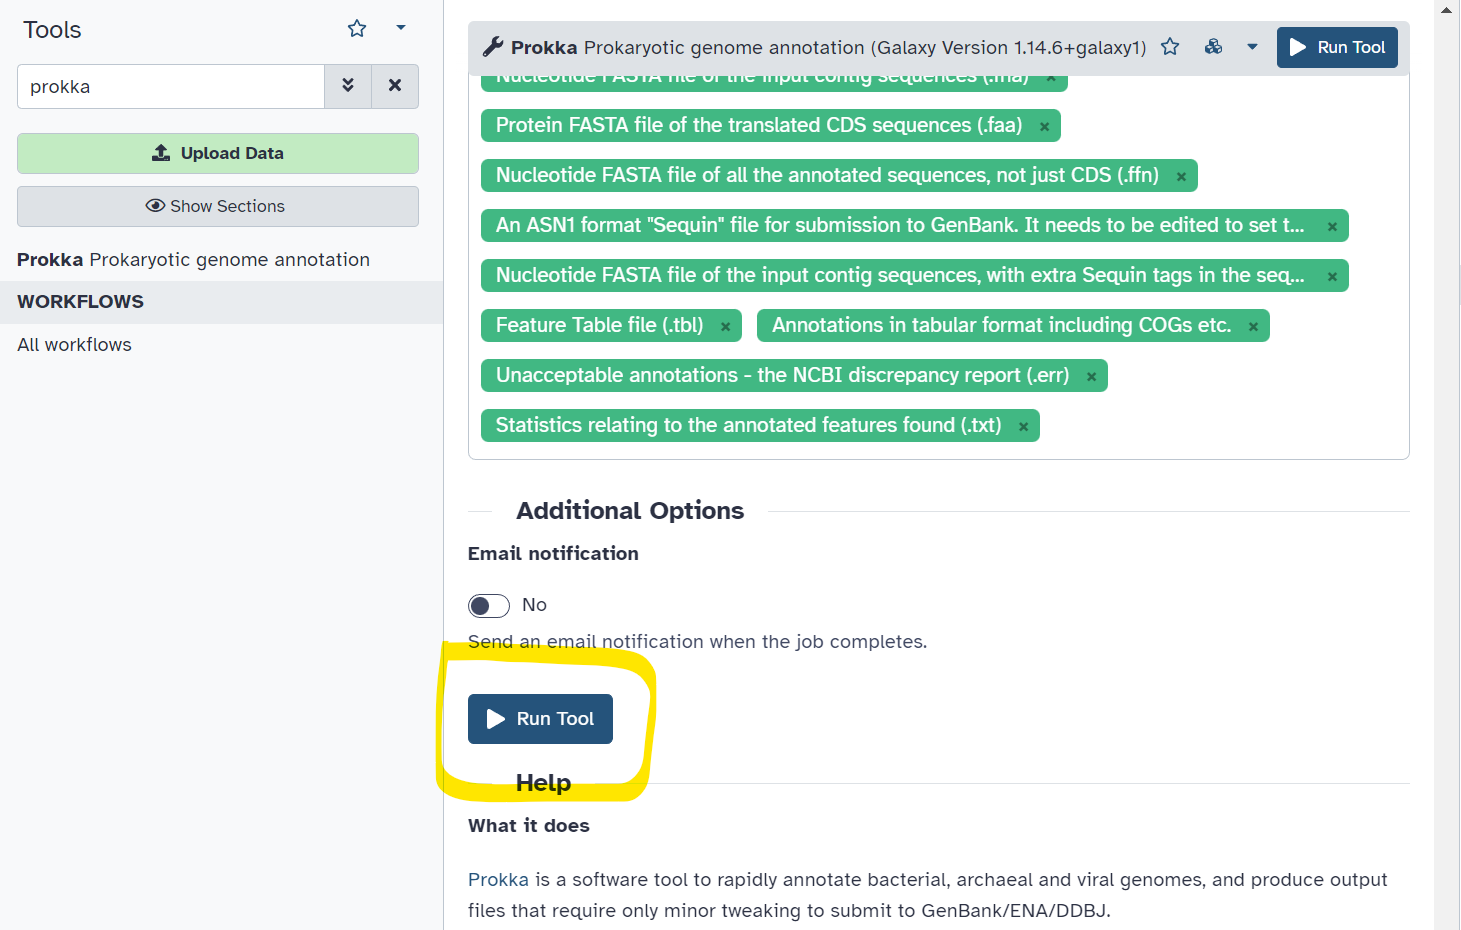Viewport: 1461px width, 930px height.
Task: Remove Annotations in tabular format tag
Action: (1253, 326)
